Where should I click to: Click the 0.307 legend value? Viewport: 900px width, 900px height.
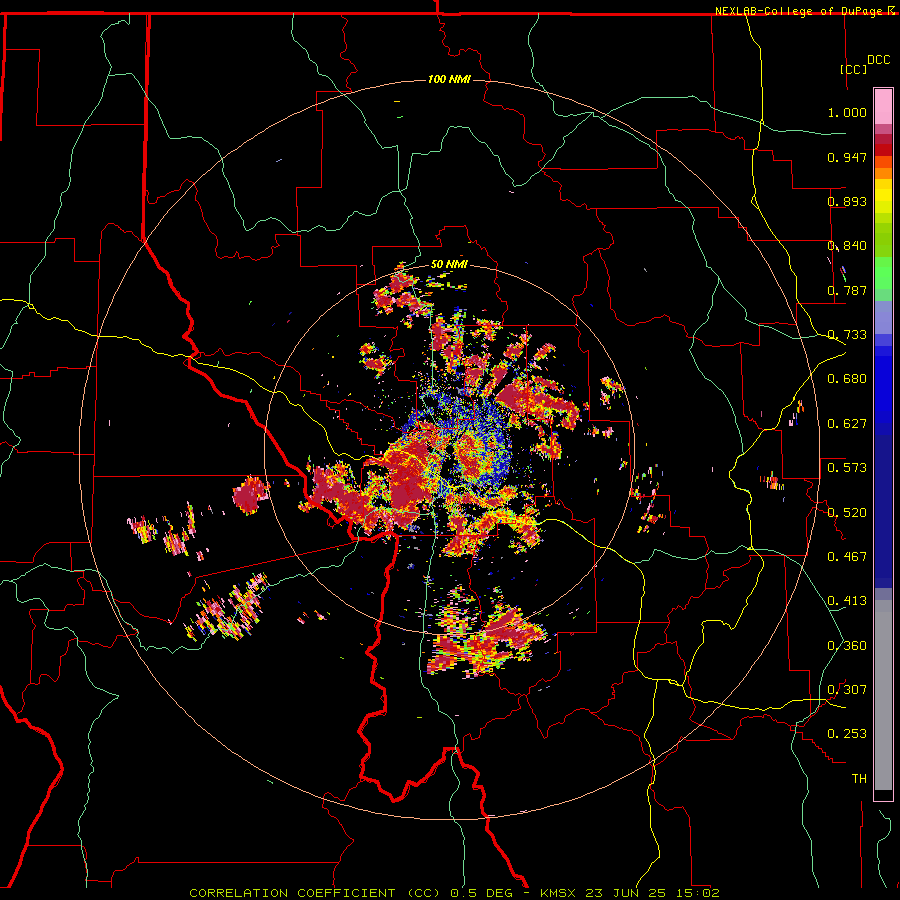tap(847, 689)
